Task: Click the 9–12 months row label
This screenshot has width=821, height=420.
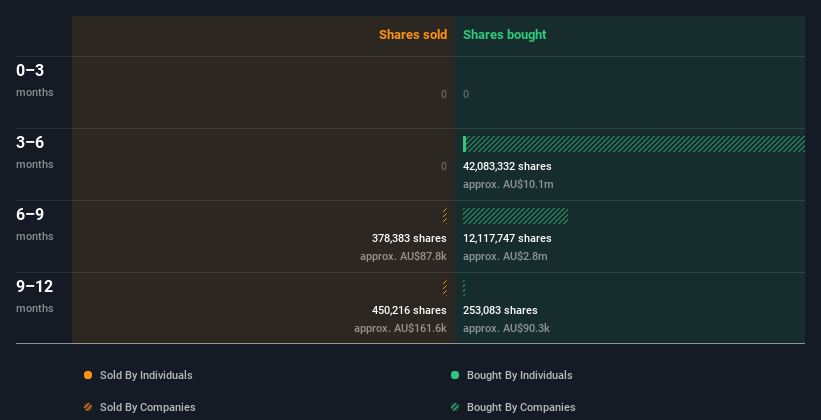Action: pos(35,296)
